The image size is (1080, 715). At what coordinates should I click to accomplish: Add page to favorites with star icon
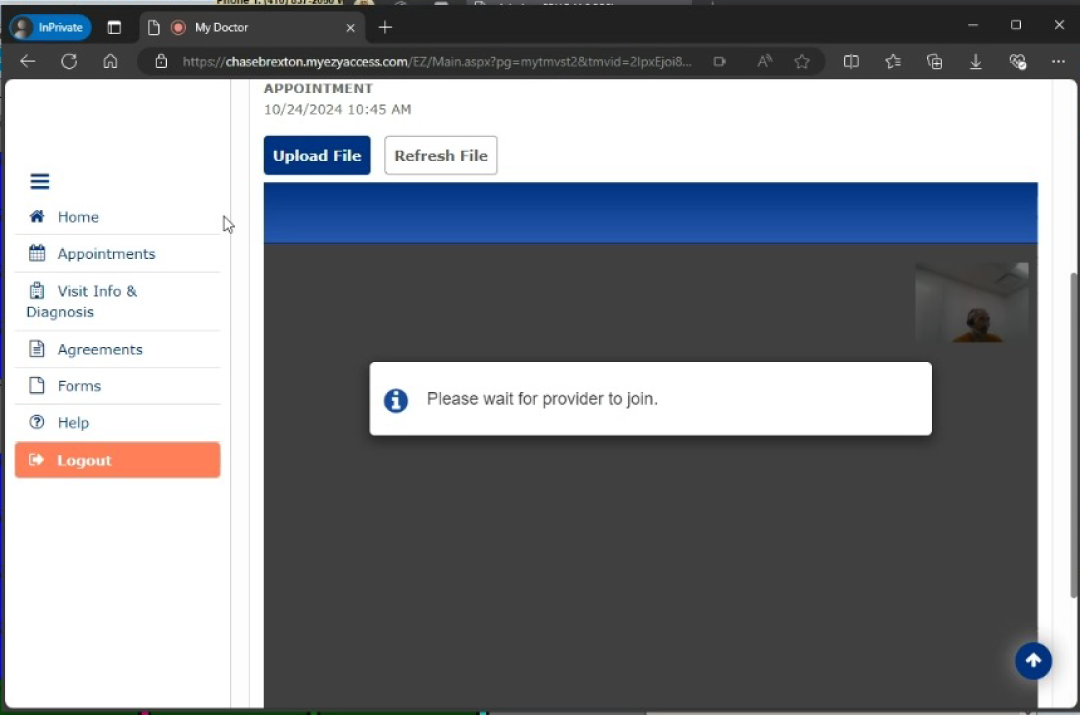[x=802, y=62]
